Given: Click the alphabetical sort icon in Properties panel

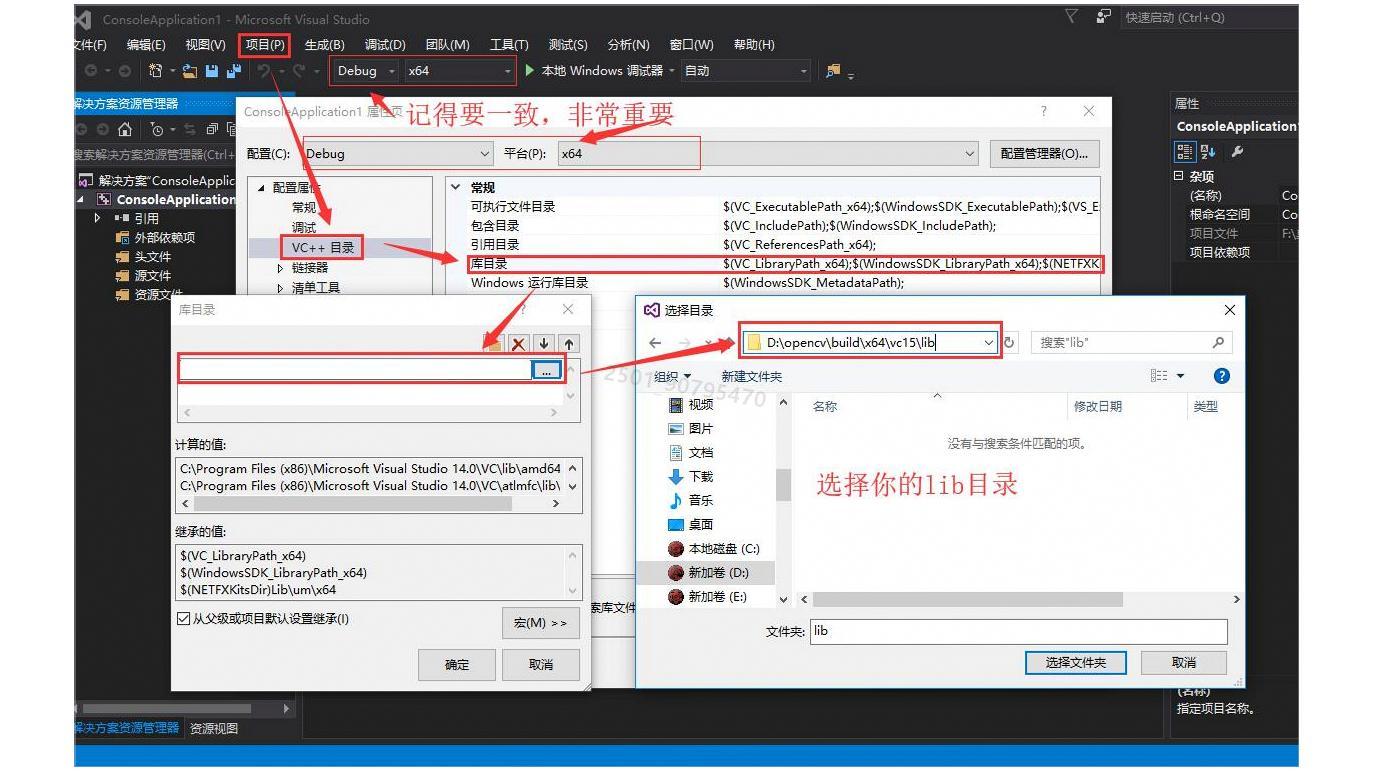Looking at the screenshot, I should (x=1209, y=152).
